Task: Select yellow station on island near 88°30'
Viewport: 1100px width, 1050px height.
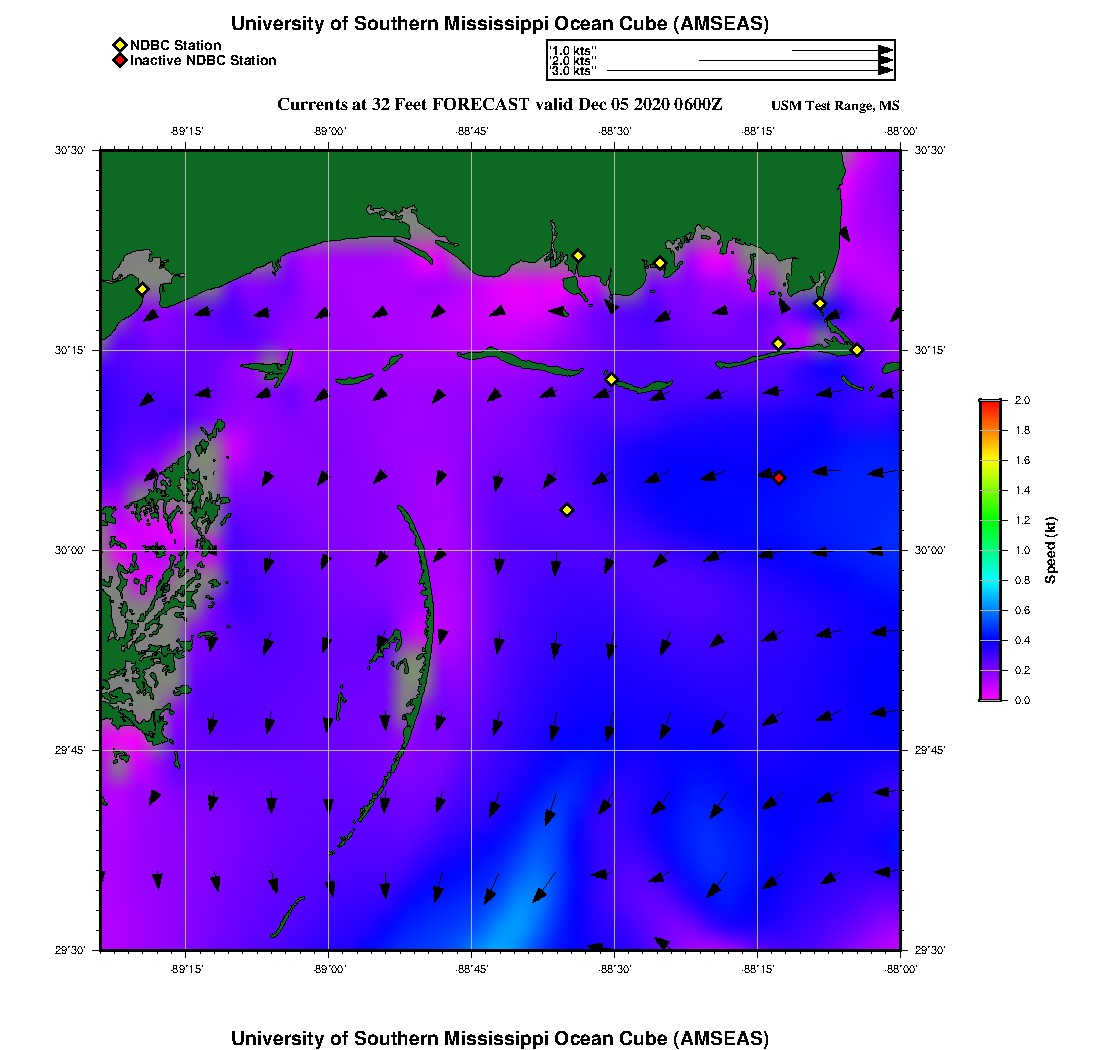Action: [612, 379]
